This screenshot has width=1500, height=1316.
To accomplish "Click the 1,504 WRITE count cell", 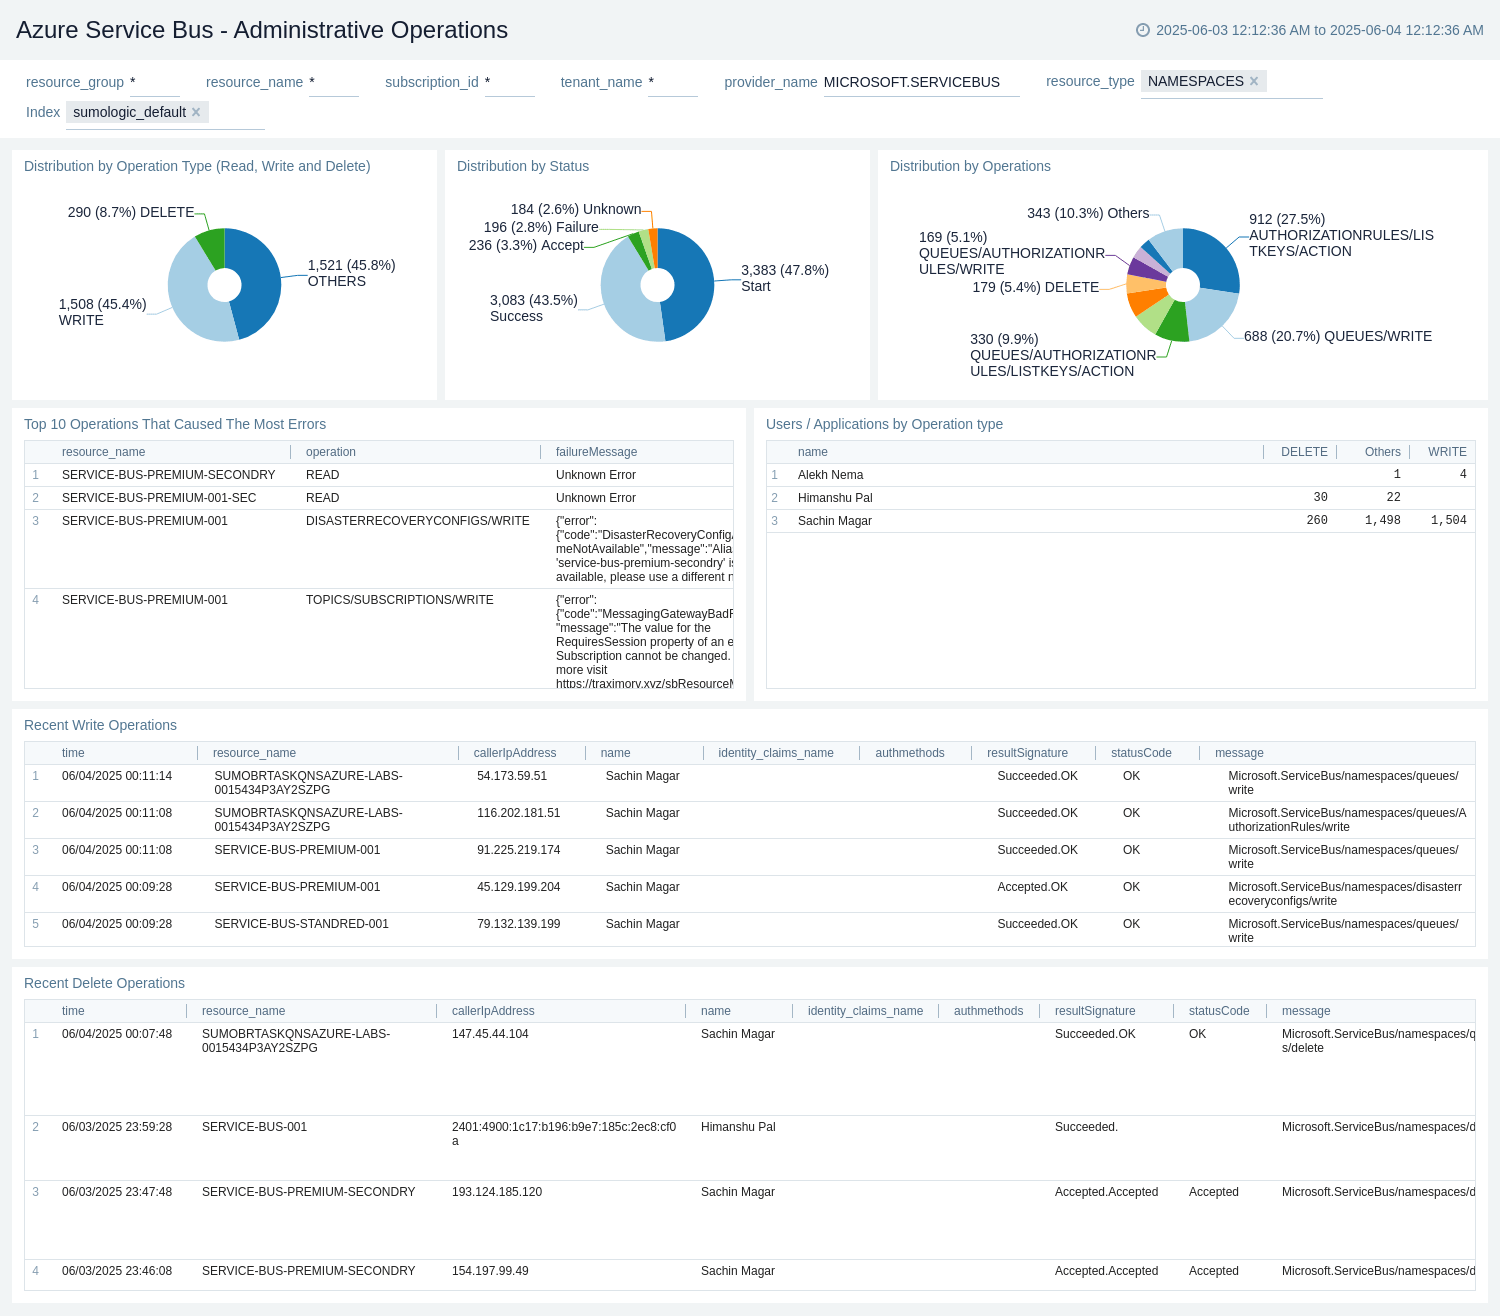I will (x=1448, y=521).
